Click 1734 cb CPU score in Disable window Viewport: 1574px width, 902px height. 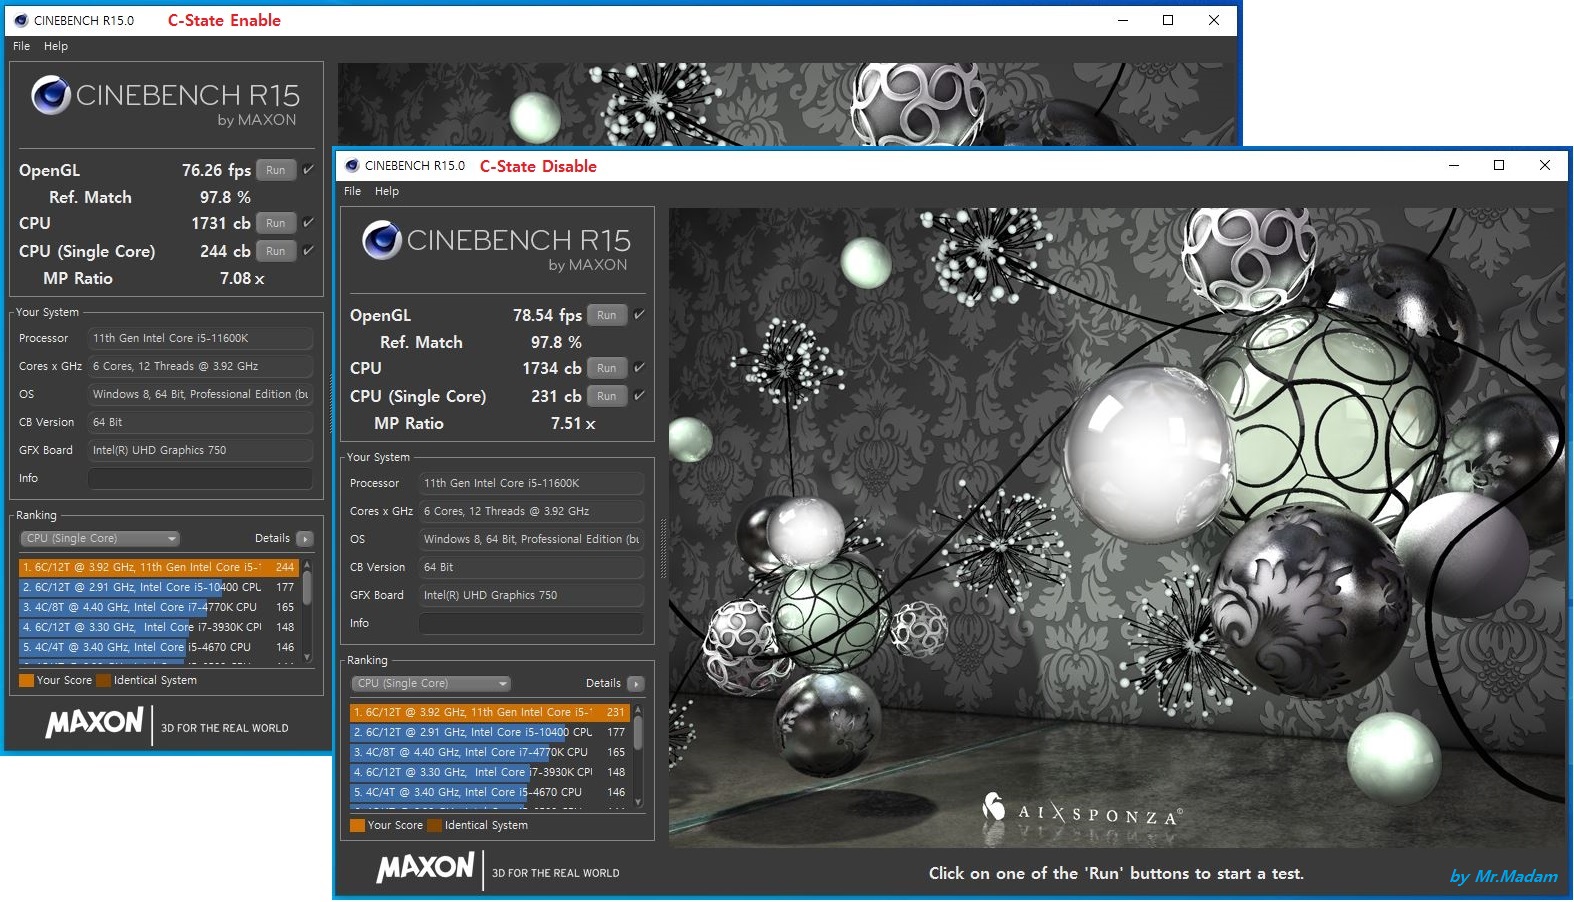(551, 368)
